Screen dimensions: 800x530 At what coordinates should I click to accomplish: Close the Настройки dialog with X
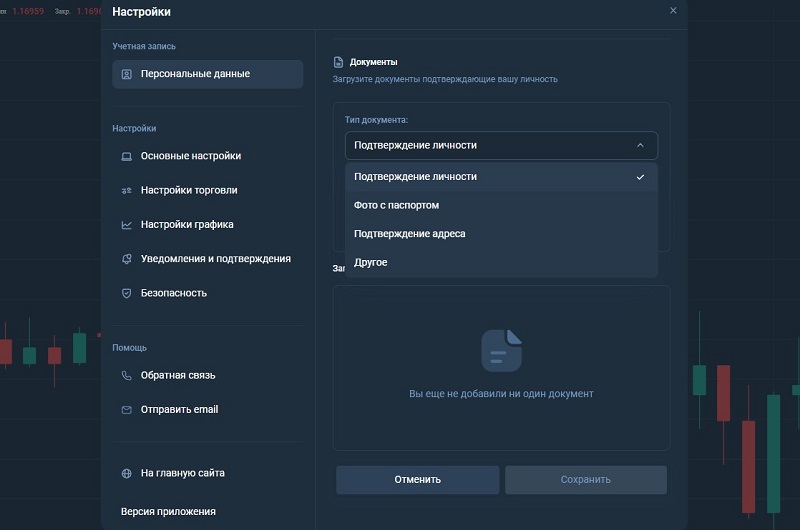pos(673,11)
